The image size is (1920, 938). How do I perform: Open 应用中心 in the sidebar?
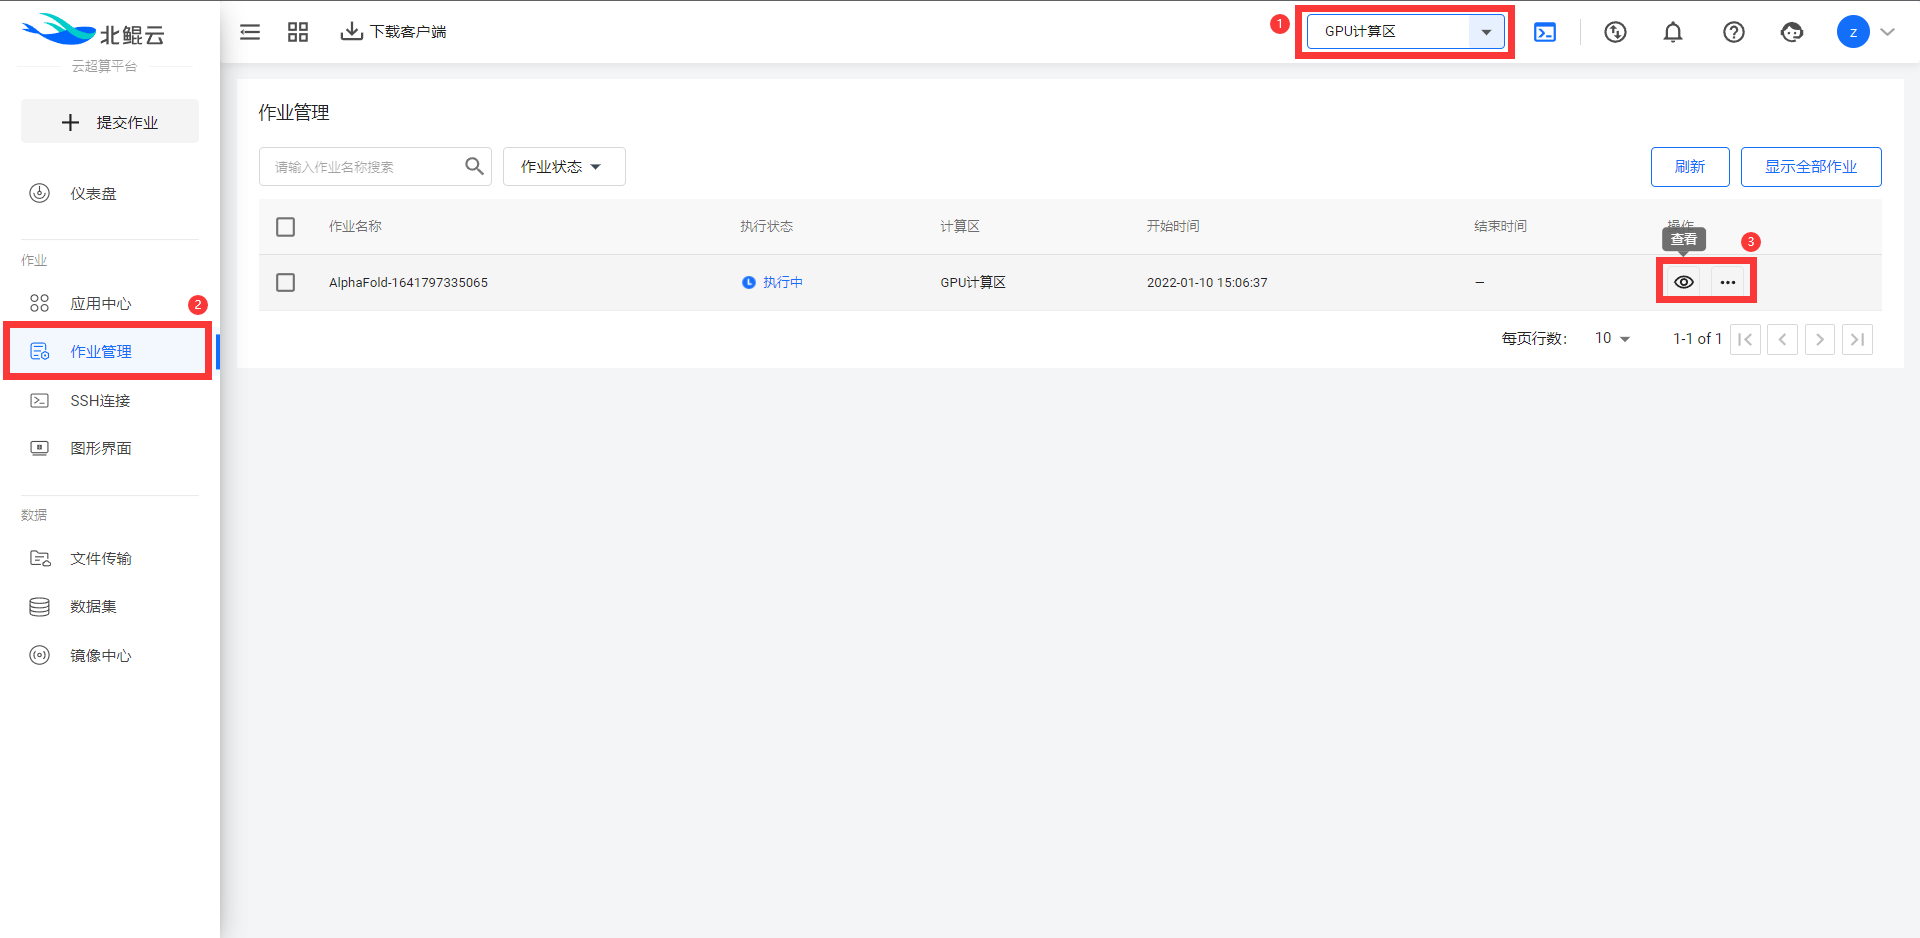(110, 304)
